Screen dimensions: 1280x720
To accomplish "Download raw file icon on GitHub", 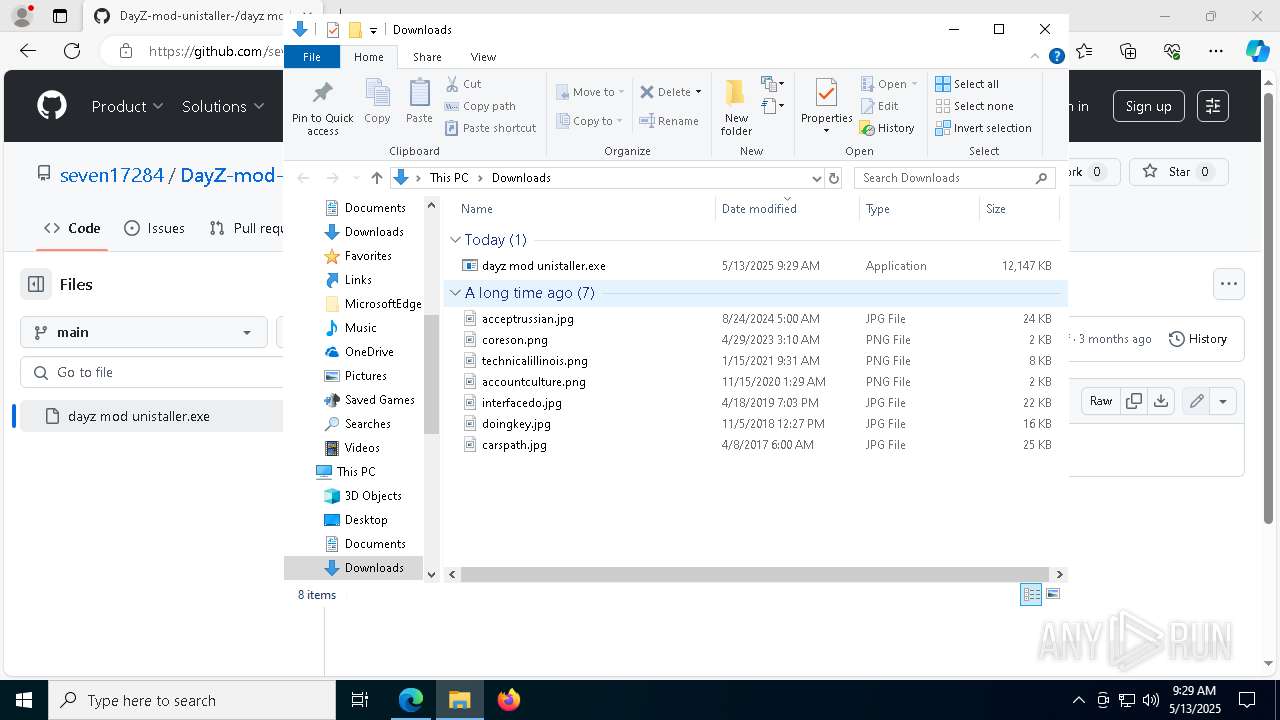I will (1161, 401).
